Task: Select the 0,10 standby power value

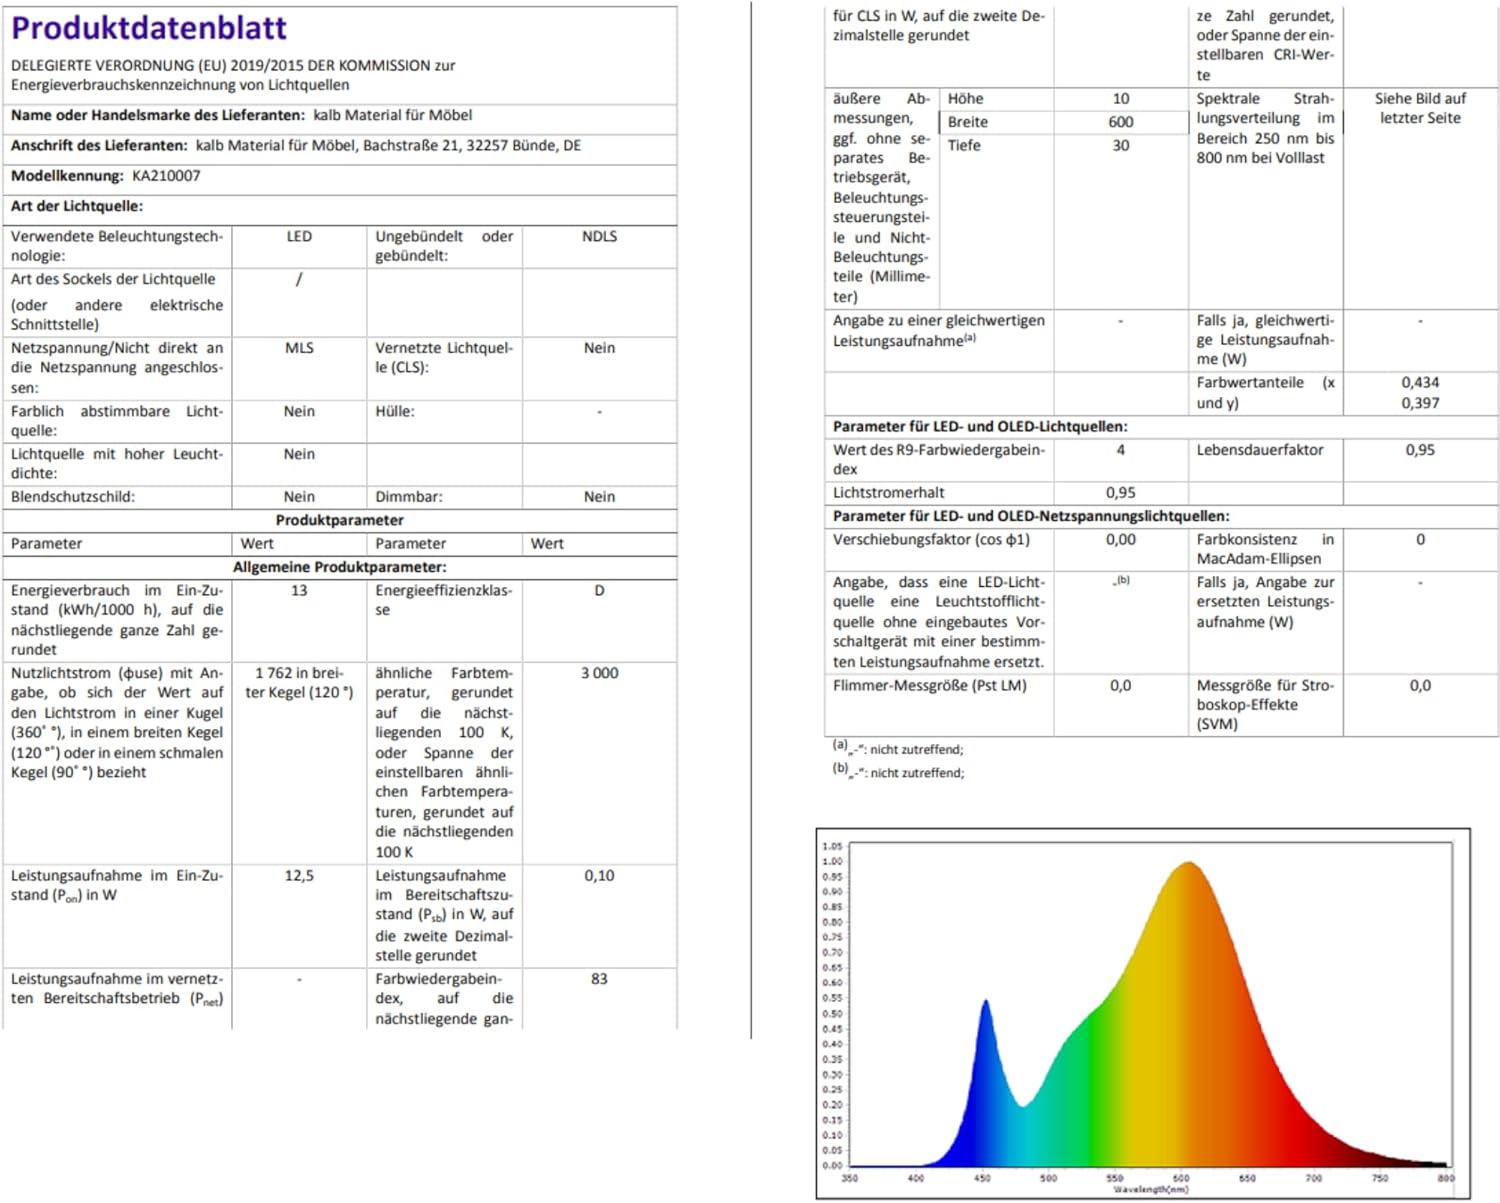Action: point(599,876)
